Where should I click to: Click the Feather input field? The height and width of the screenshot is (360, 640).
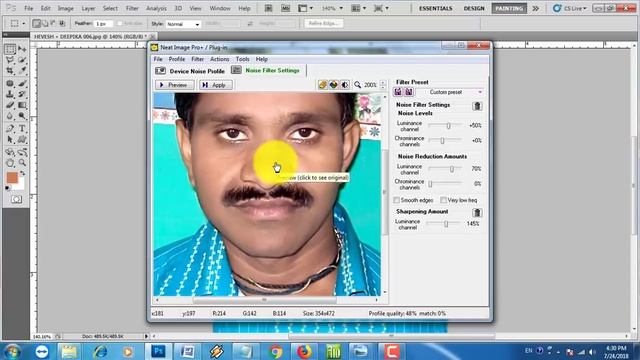pos(103,24)
